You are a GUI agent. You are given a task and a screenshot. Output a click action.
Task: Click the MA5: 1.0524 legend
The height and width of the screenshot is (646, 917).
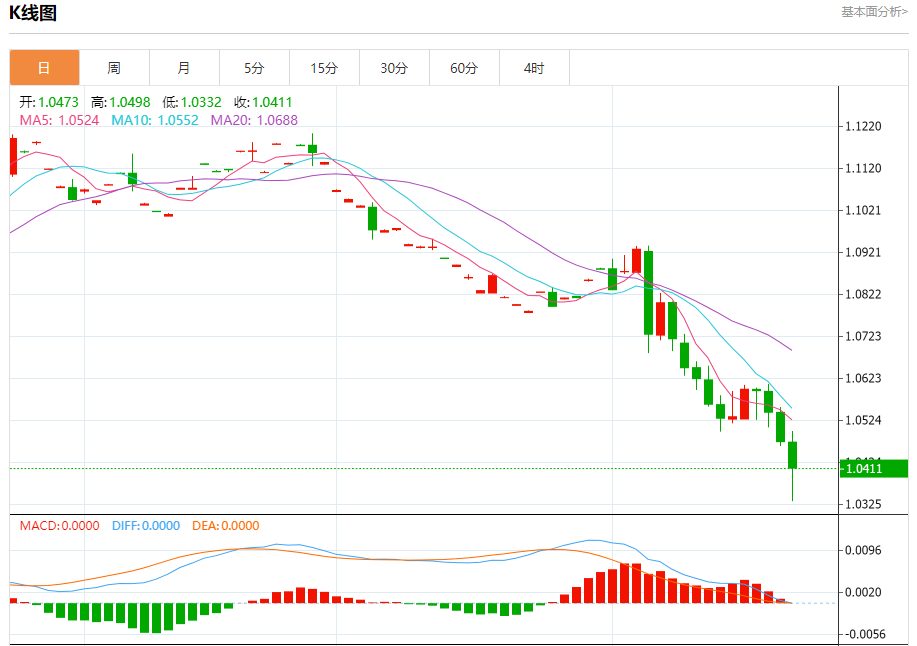pyautogui.click(x=59, y=120)
